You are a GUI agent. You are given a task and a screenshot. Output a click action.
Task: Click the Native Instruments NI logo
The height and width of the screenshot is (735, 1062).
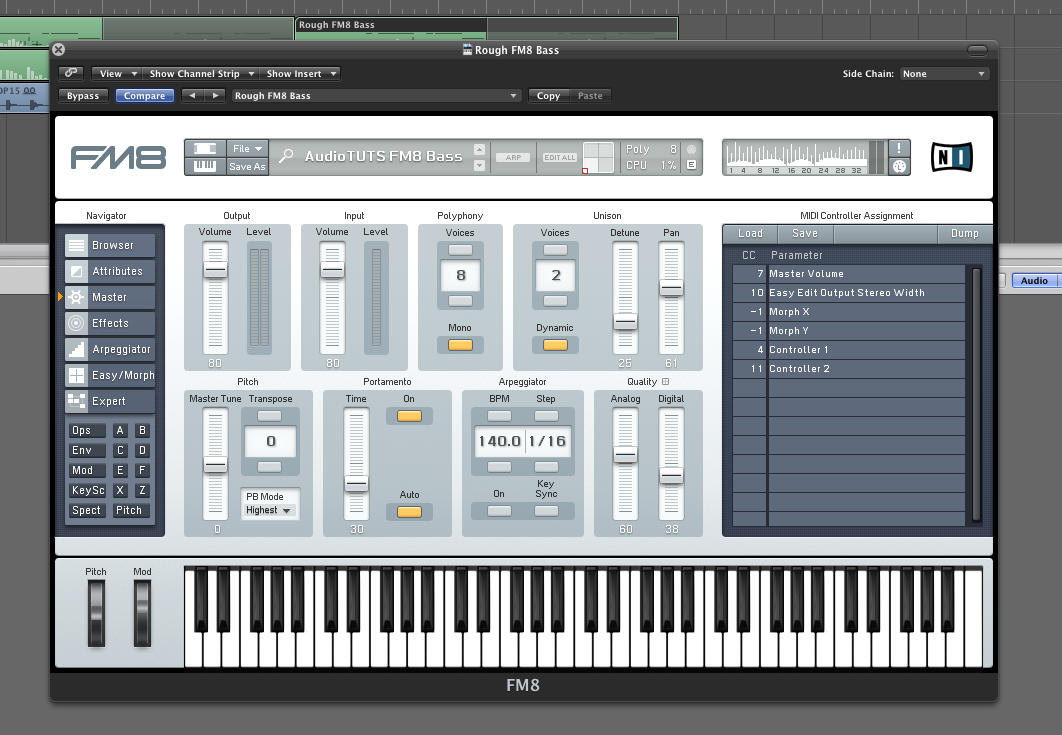click(952, 157)
